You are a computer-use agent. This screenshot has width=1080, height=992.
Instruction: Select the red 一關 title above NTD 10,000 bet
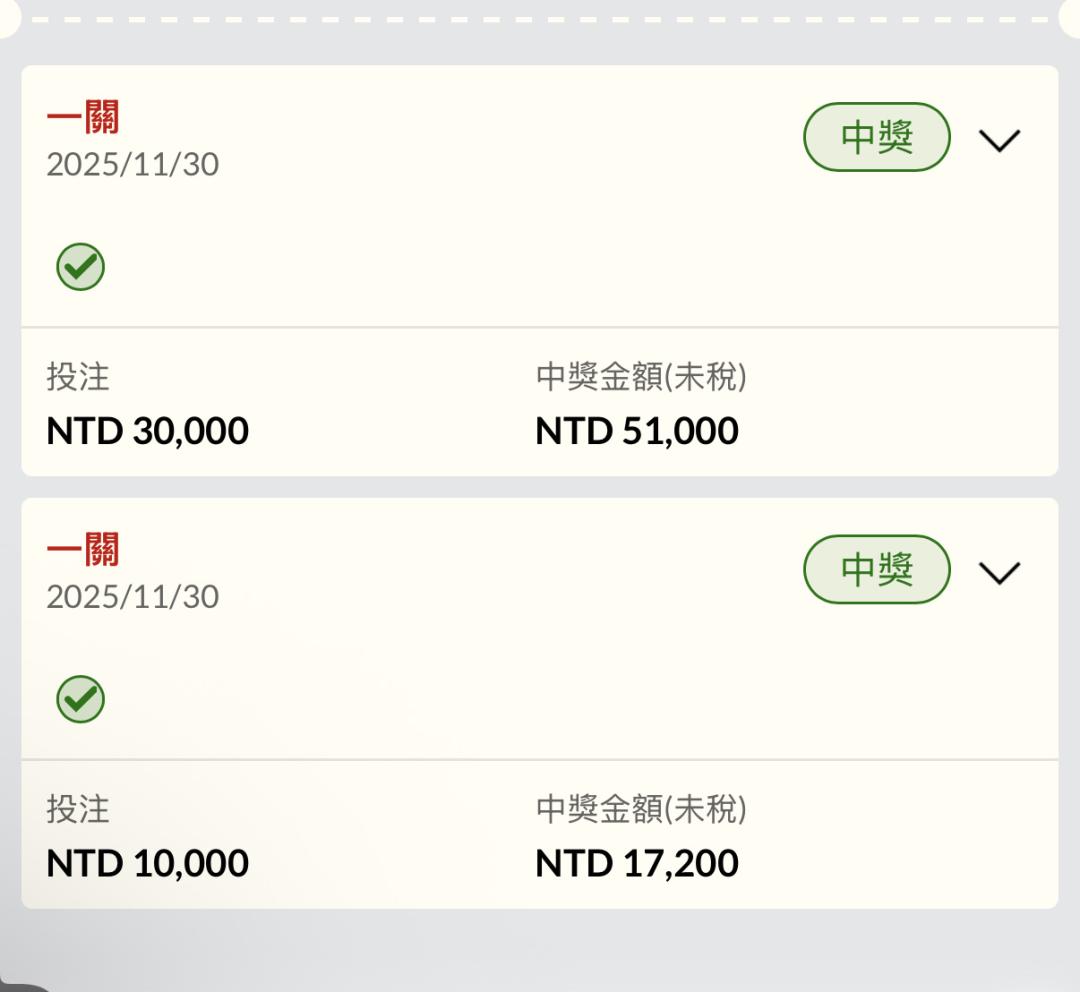click(x=83, y=550)
